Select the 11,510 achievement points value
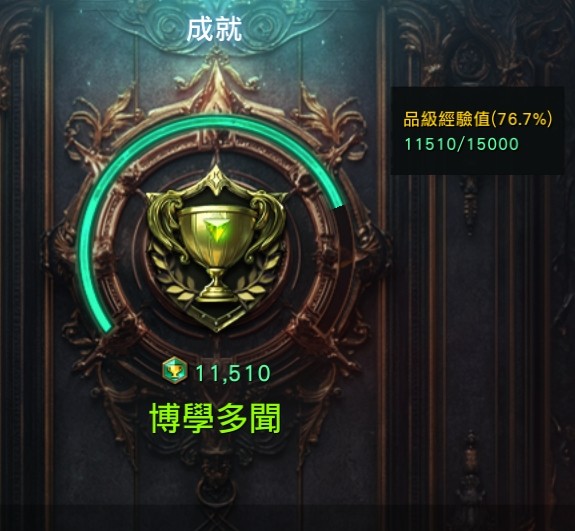The width and height of the screenshot is (575, 531). pyautogui.click(x=233, y=373)
